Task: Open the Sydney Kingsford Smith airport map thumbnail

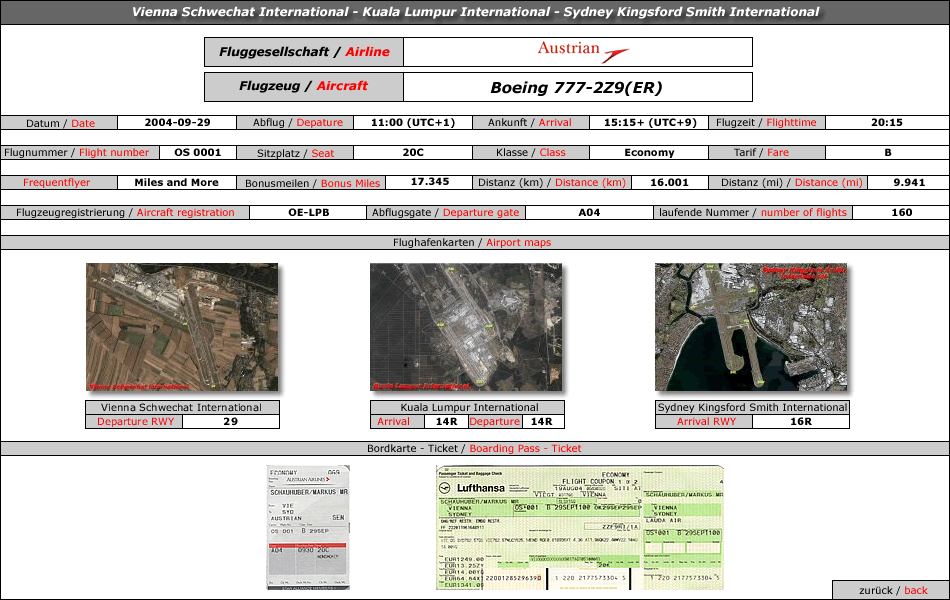Action: (x=751, y=327)
